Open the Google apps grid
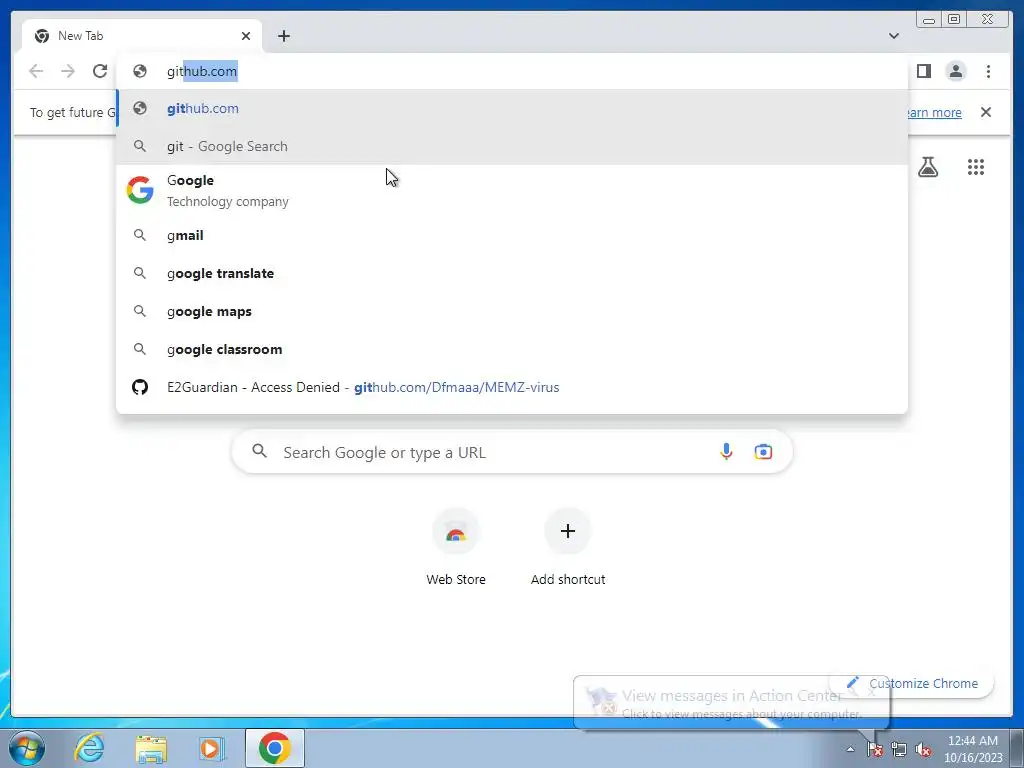 975,167
